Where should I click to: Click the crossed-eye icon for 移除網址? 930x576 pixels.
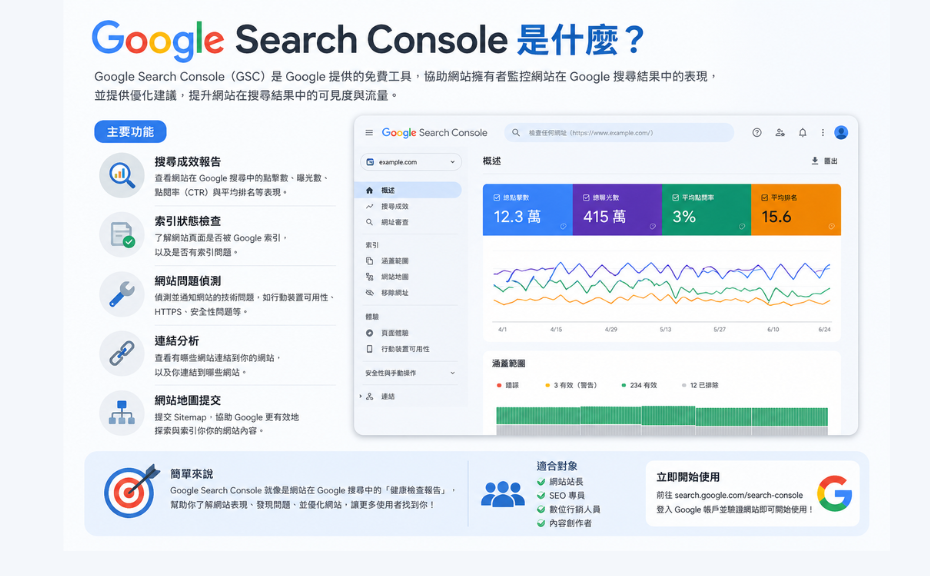point(370,292)
